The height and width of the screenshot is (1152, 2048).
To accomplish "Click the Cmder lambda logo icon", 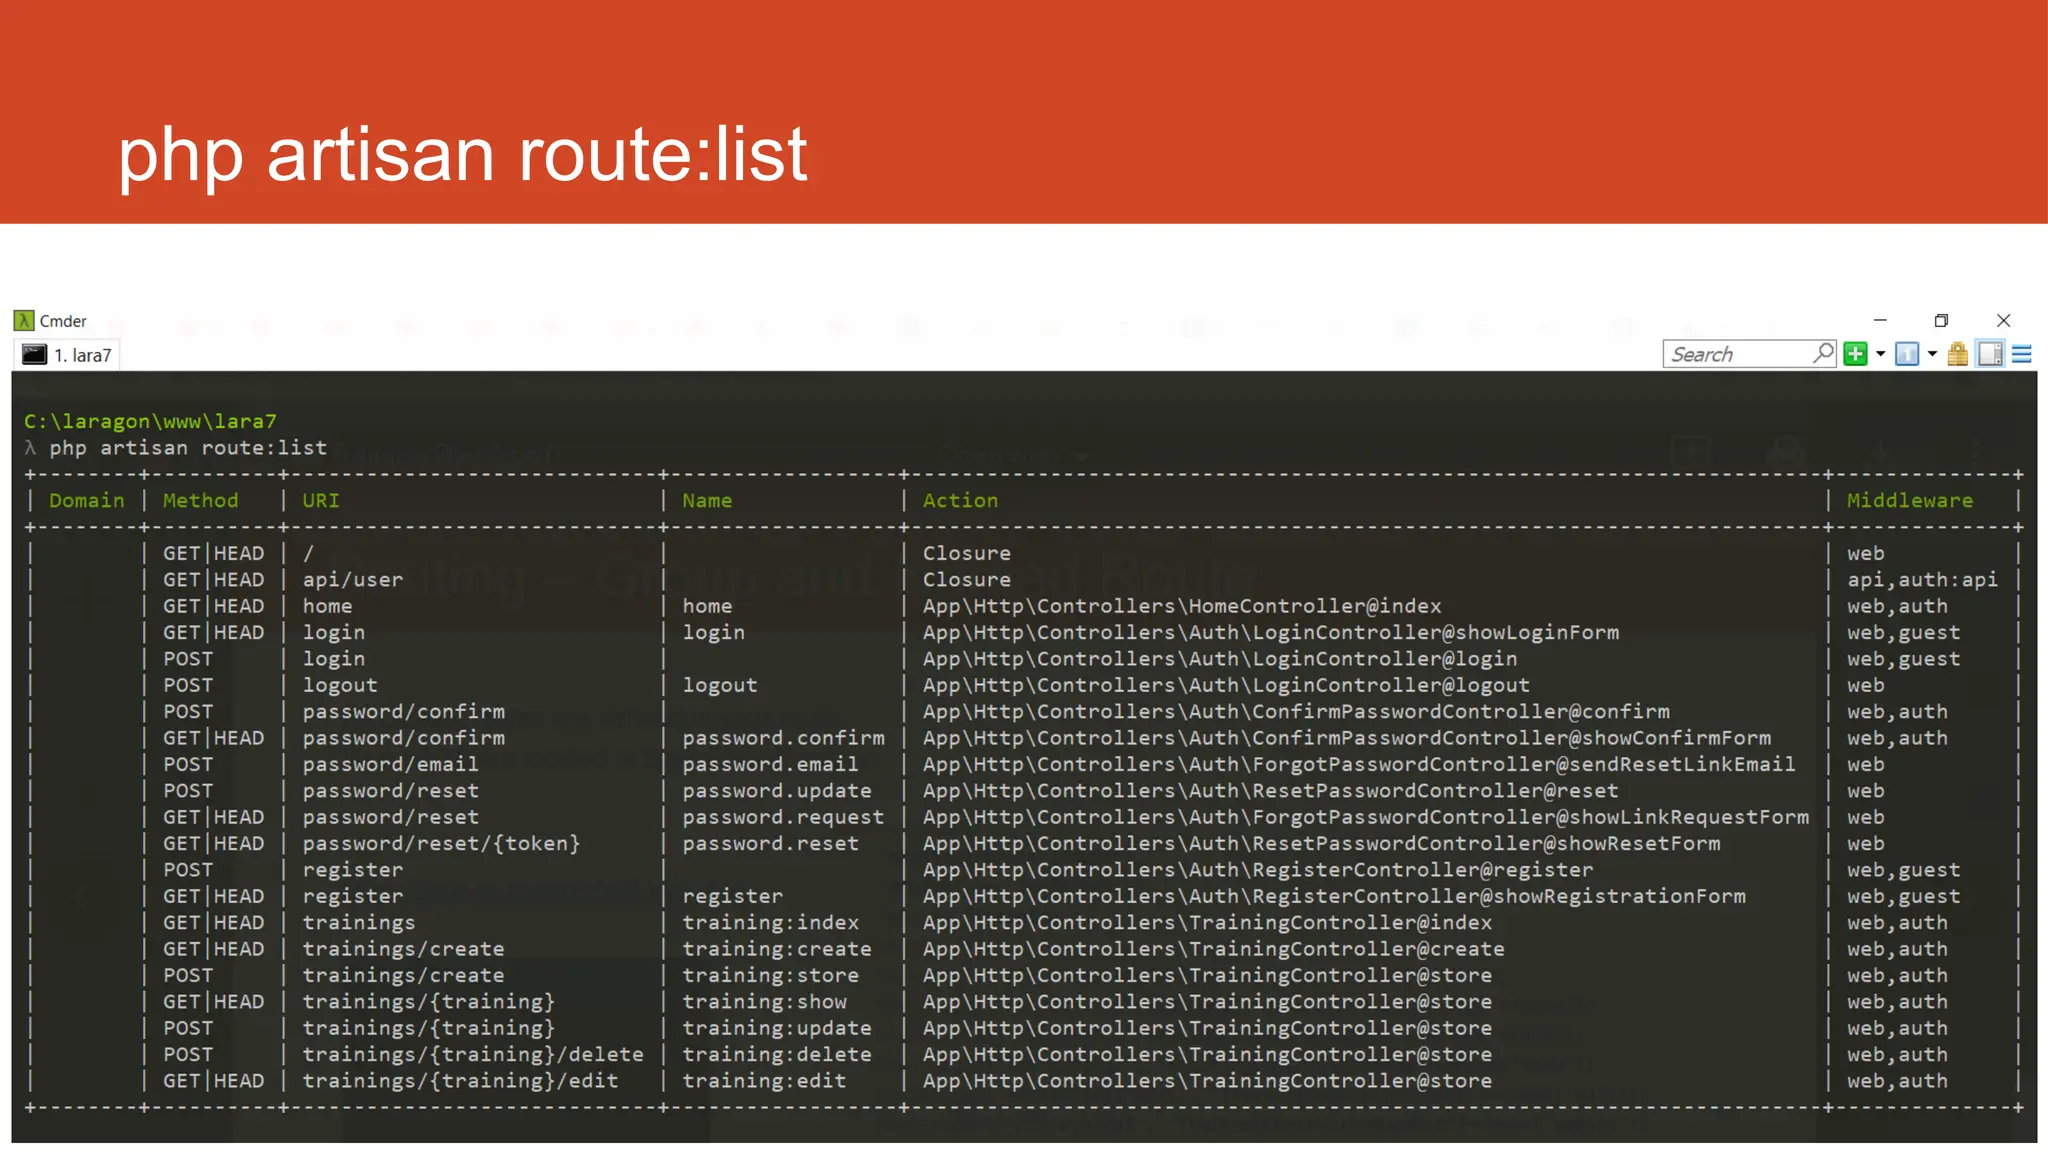I will tap(24, 321).
